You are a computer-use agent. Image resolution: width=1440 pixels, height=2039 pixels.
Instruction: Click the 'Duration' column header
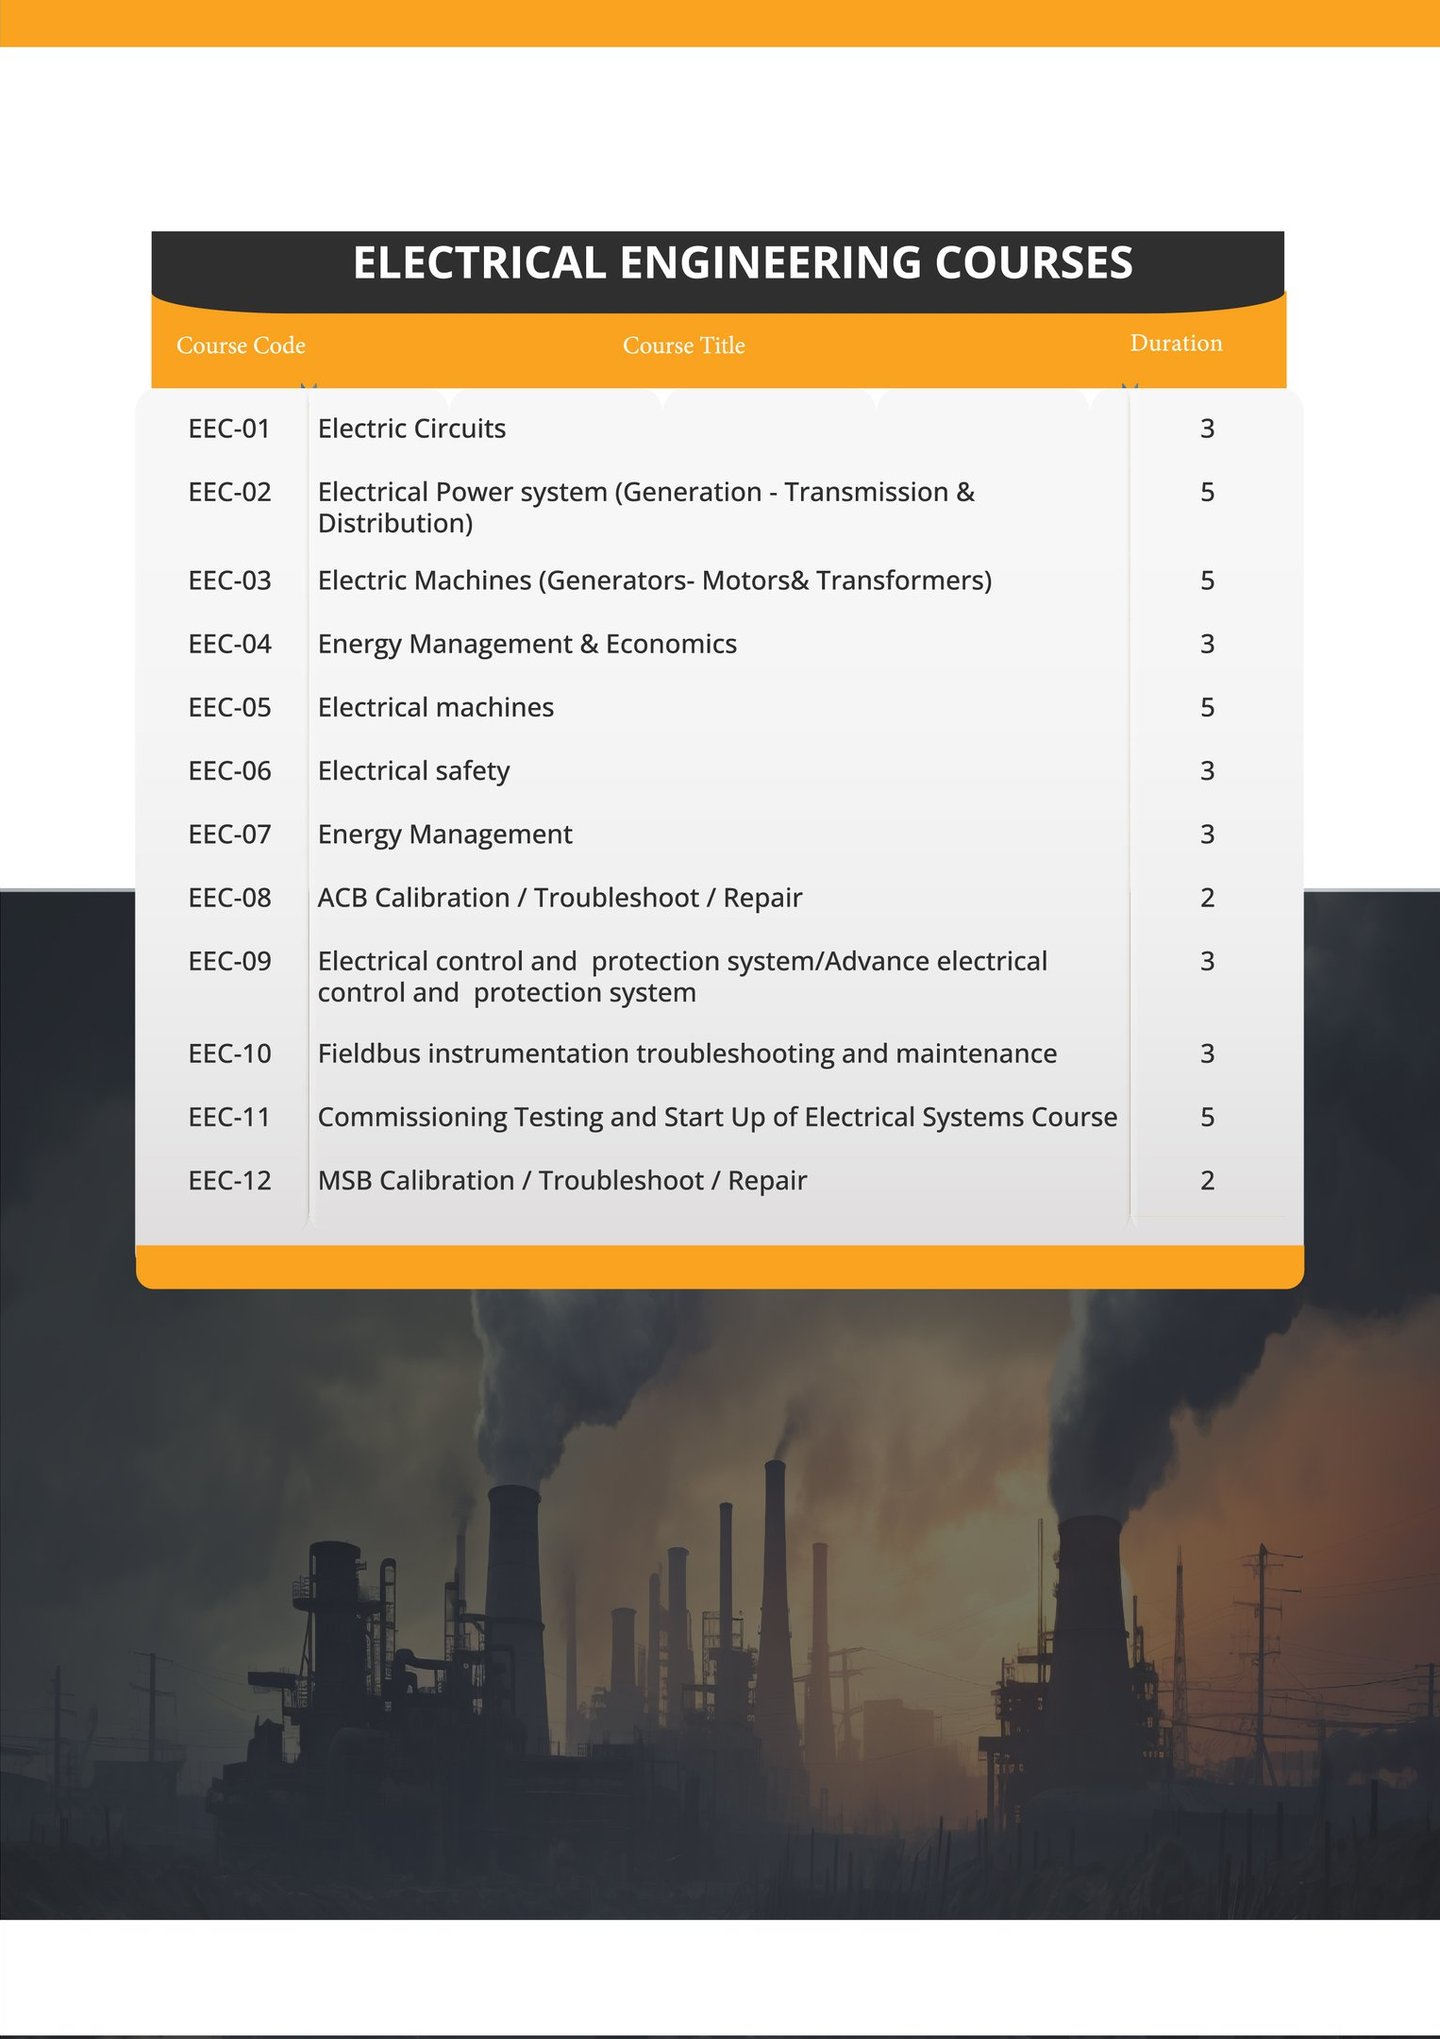click(x=1176, y=343)
